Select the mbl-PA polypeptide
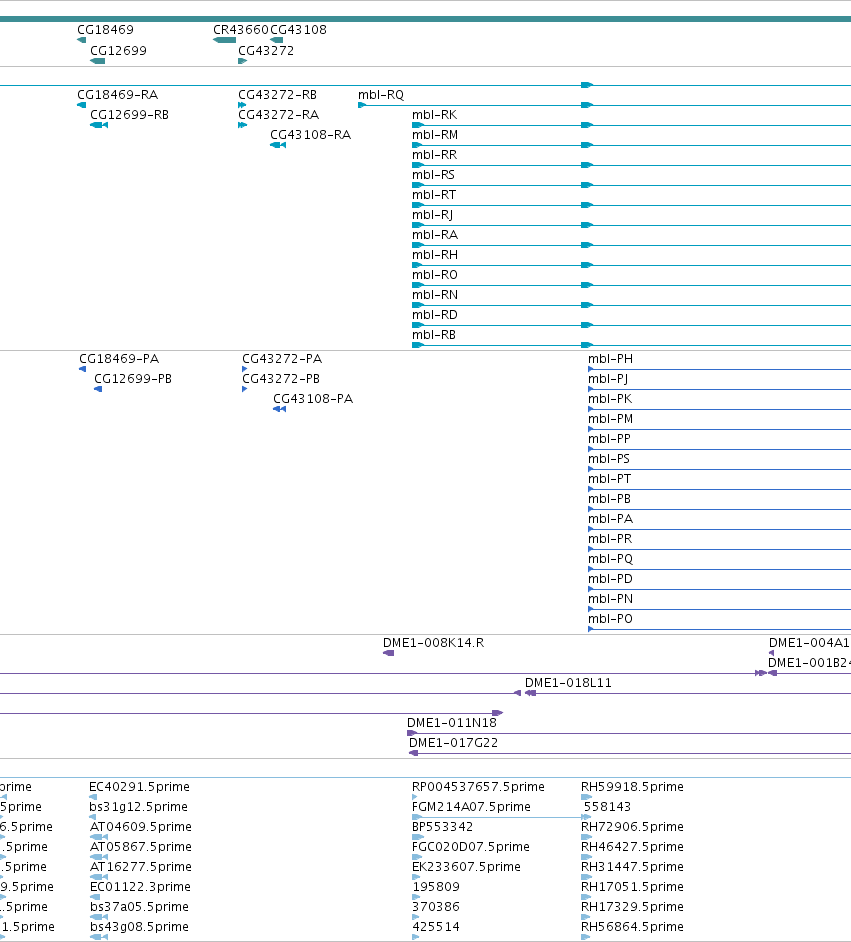This screenshot has height=942, width=851. (610, 518)
